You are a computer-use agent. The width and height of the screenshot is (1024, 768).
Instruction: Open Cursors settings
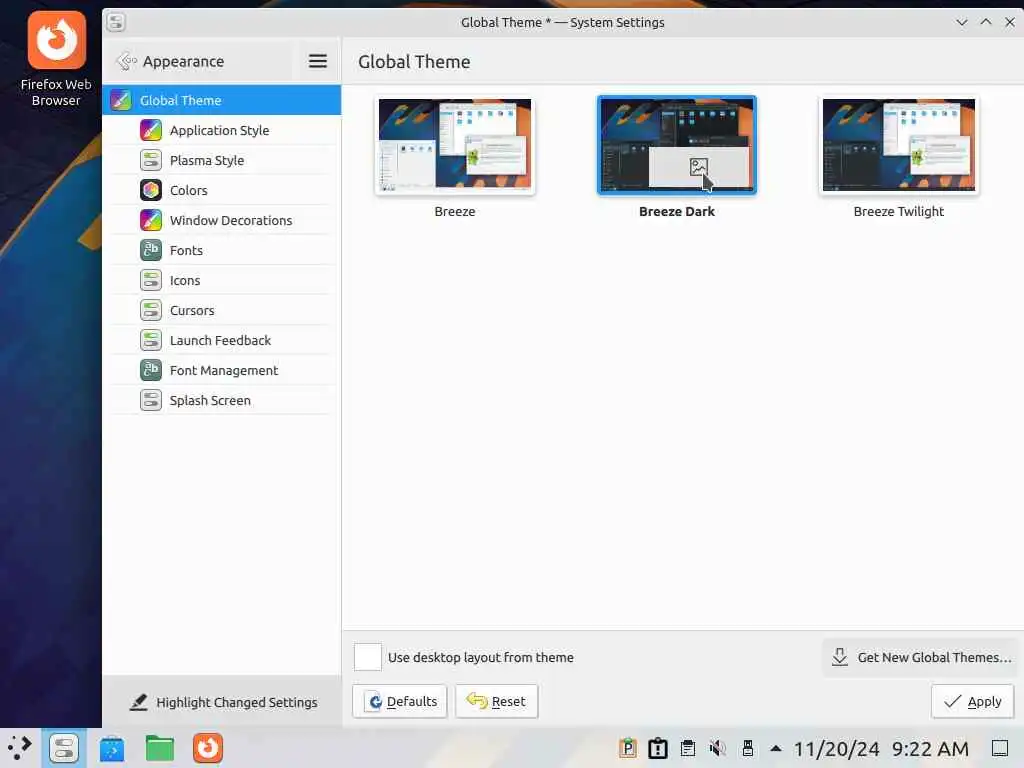tap(221, 311)
